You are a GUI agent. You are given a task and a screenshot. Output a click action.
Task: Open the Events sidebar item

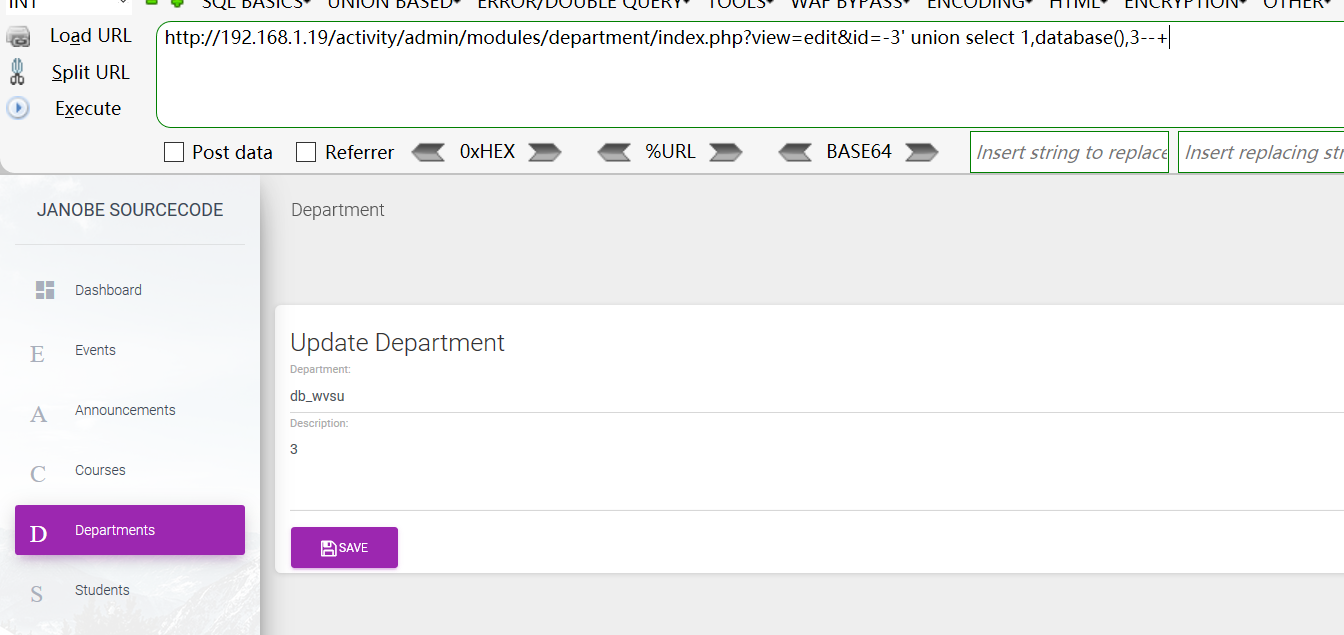pyautogui.click(x=130, y=350)
